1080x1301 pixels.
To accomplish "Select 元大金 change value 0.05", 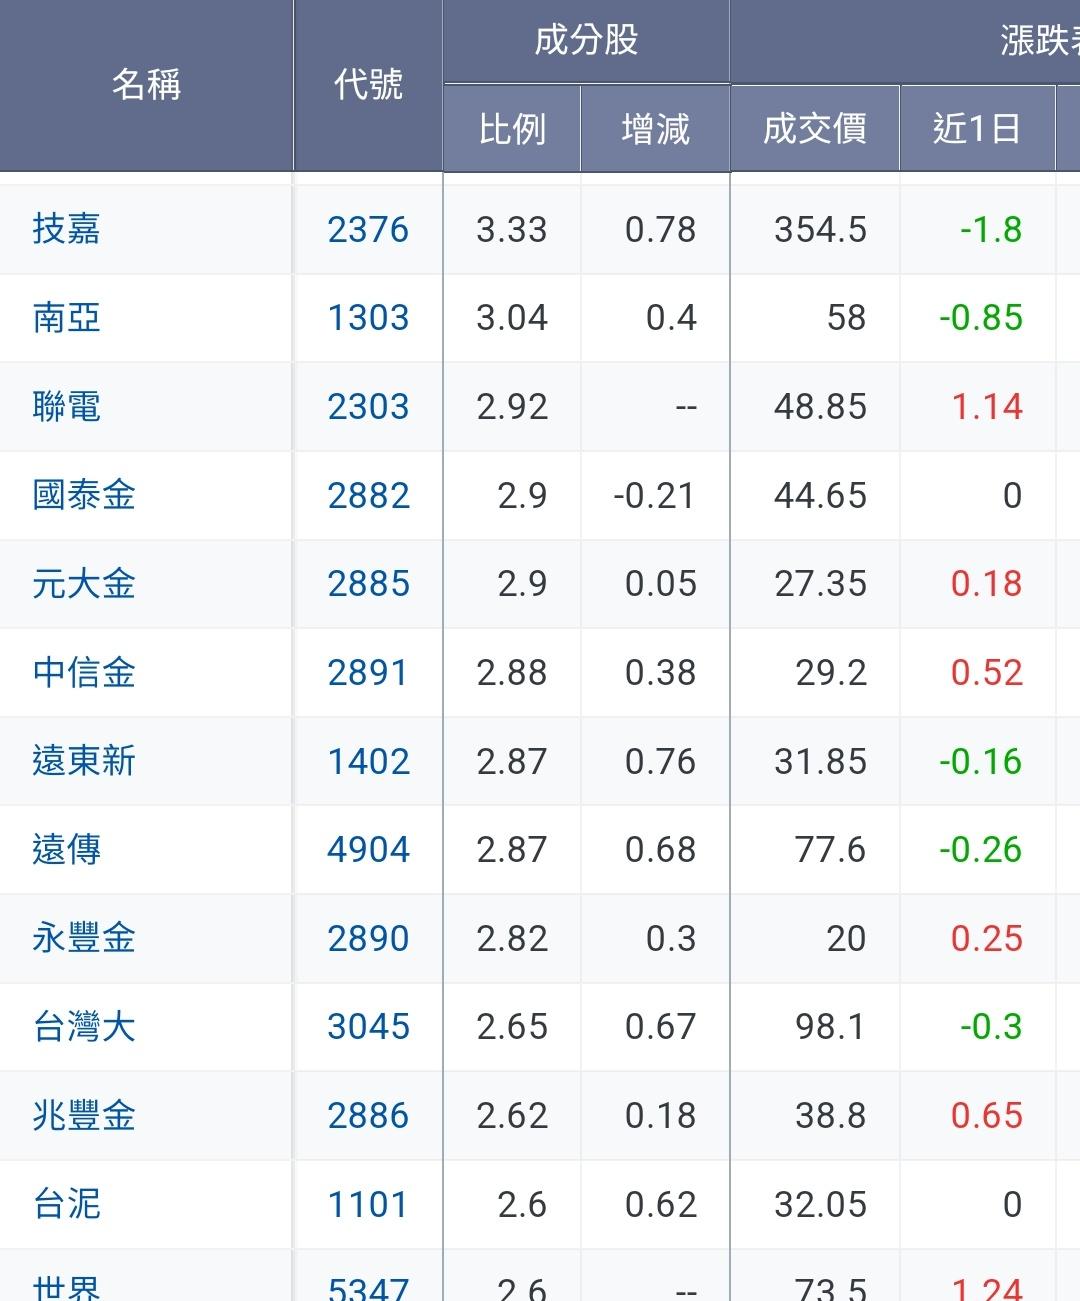I will pos(660,584).
